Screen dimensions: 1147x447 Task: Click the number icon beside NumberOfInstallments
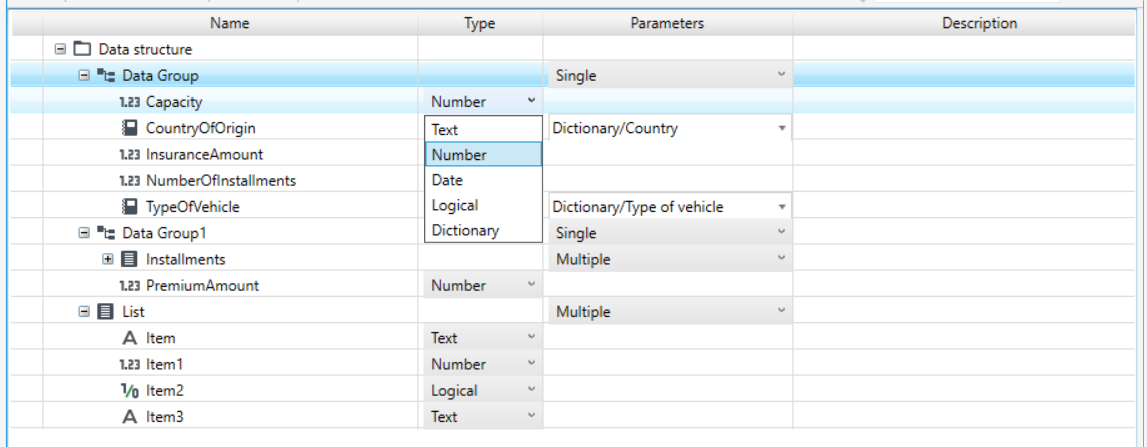[129, 181]
